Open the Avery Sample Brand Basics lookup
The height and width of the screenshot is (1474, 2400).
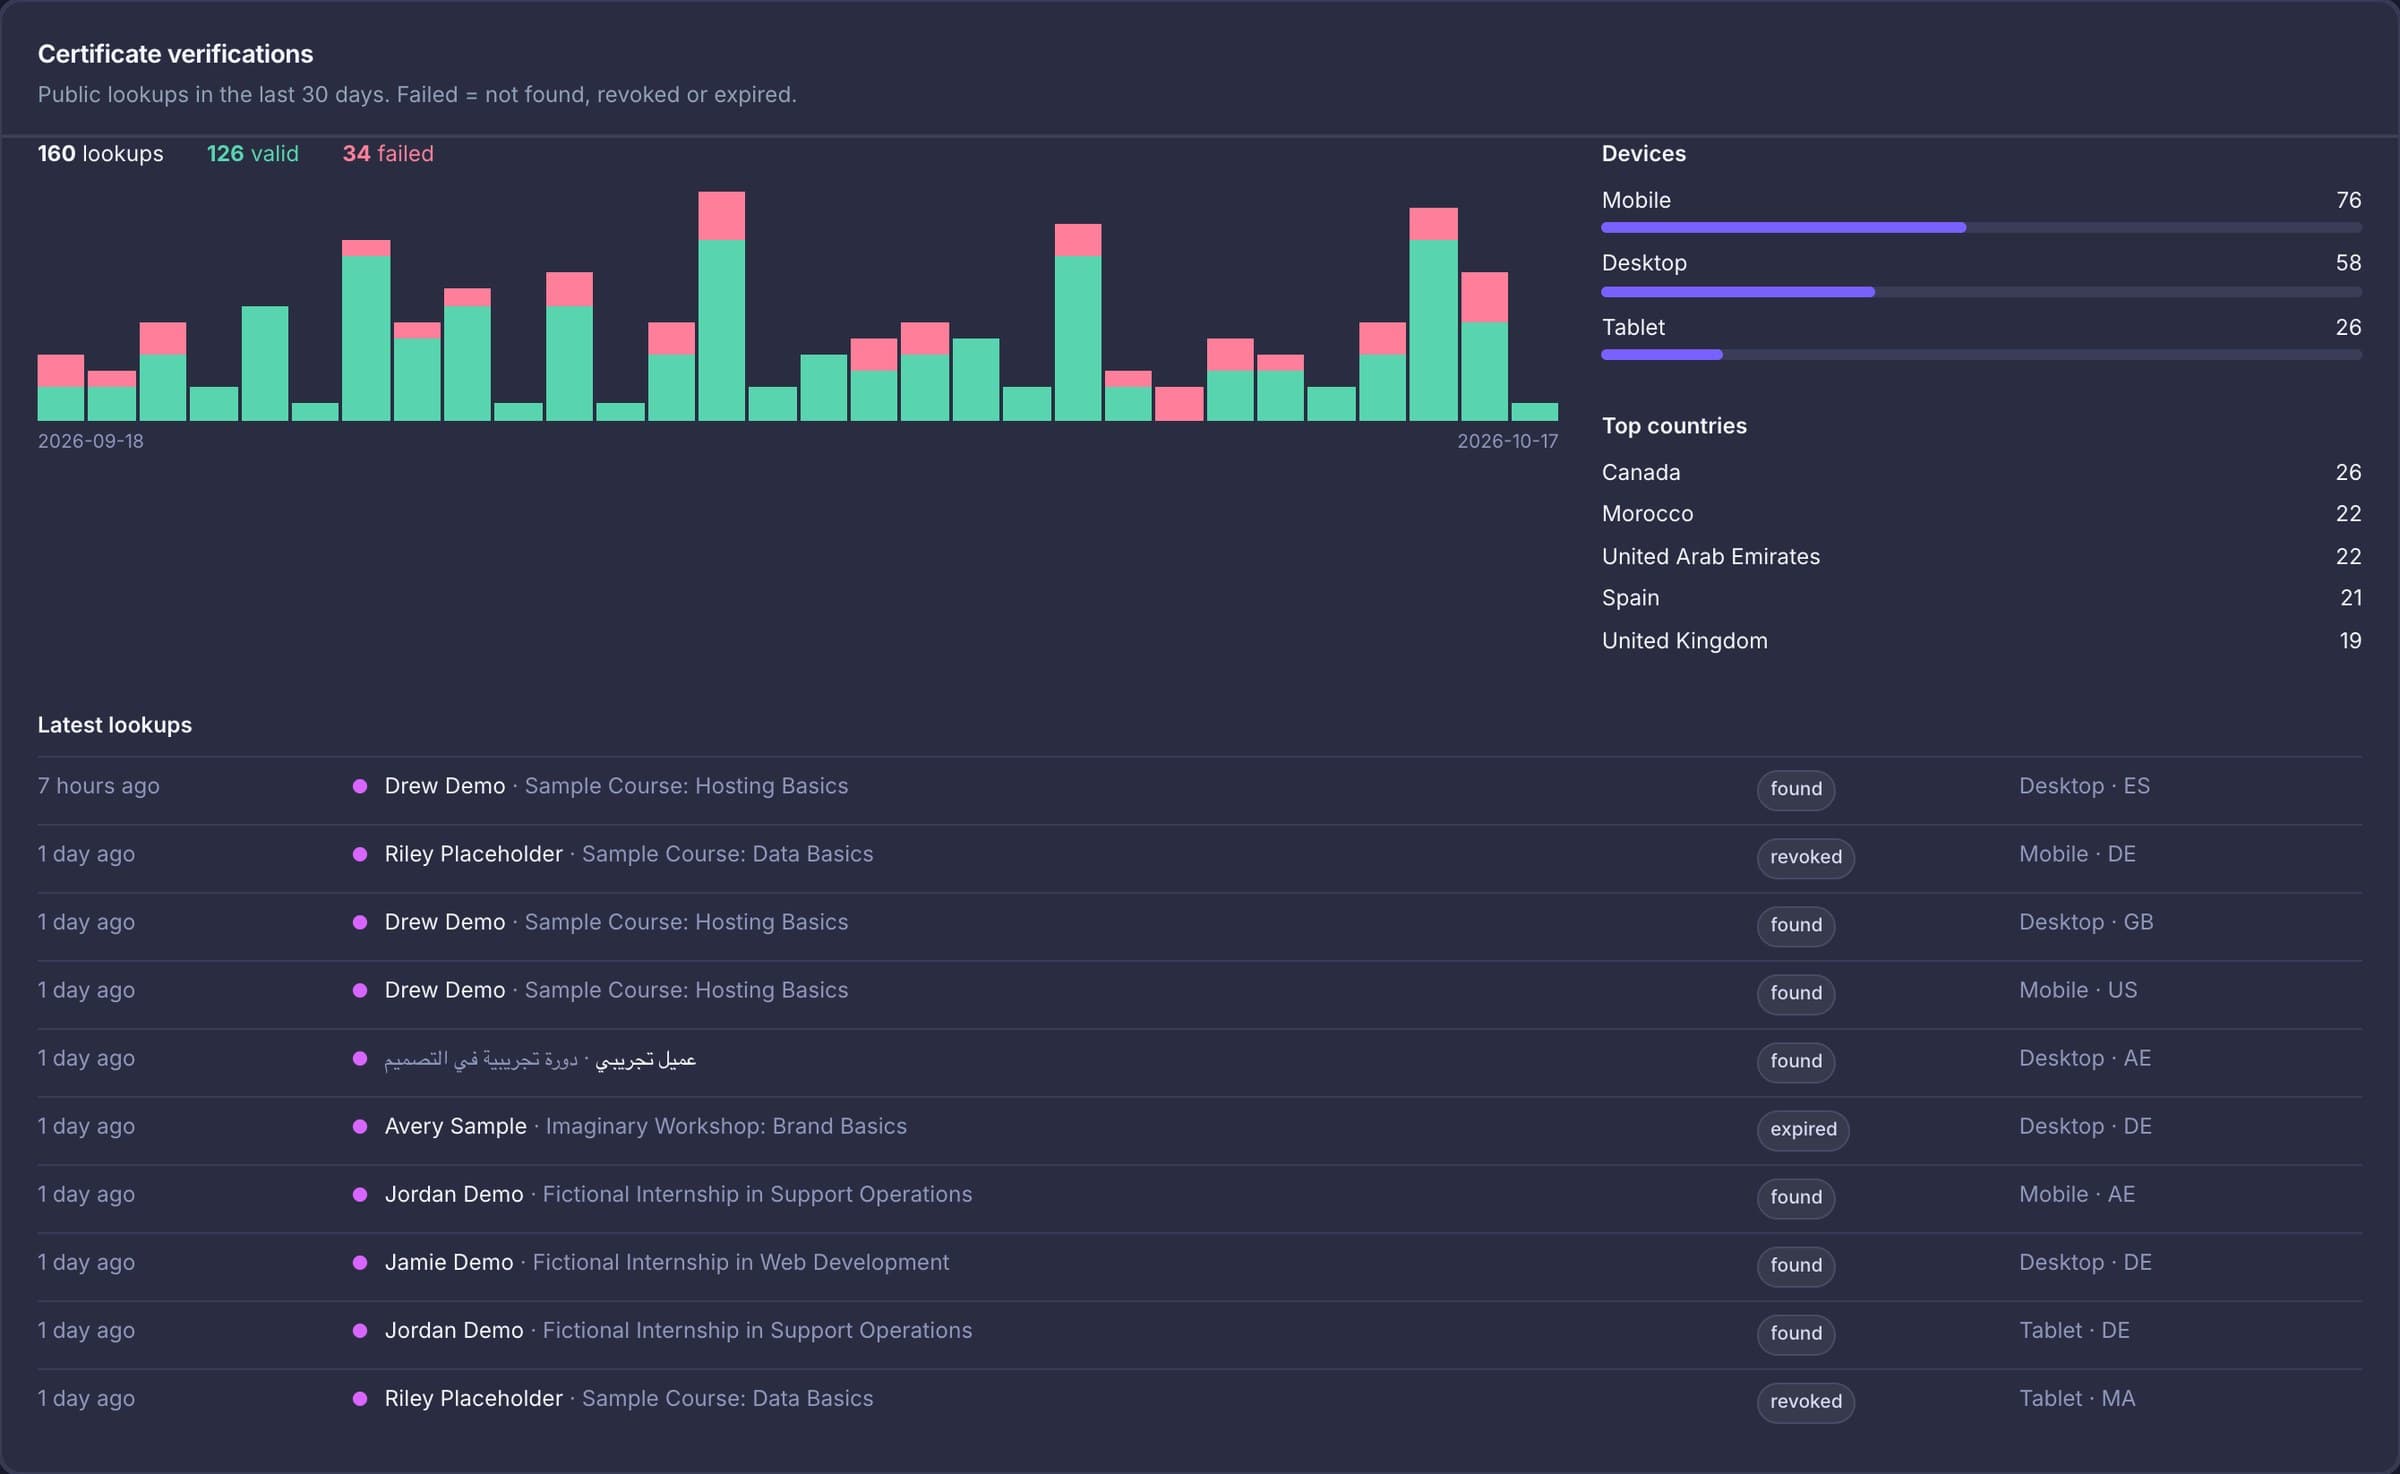[1199, 1130]
